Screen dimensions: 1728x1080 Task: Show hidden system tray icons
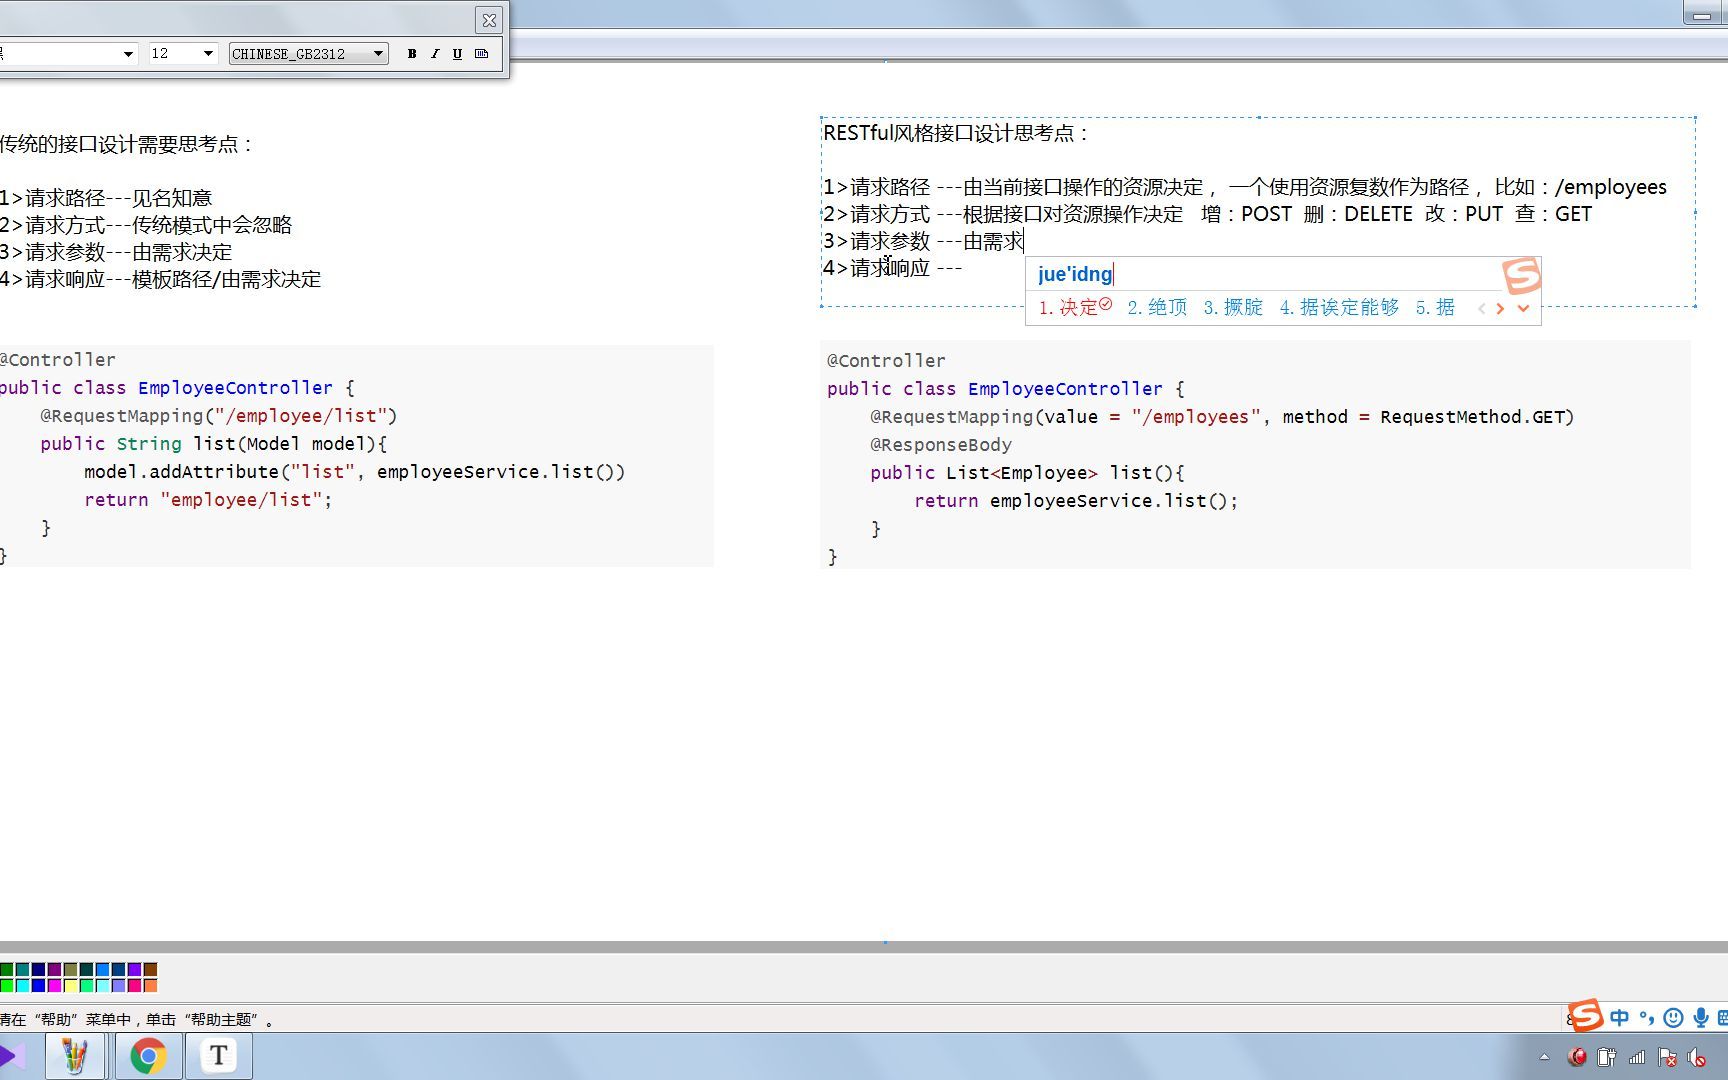[x=1544, y=1057]
